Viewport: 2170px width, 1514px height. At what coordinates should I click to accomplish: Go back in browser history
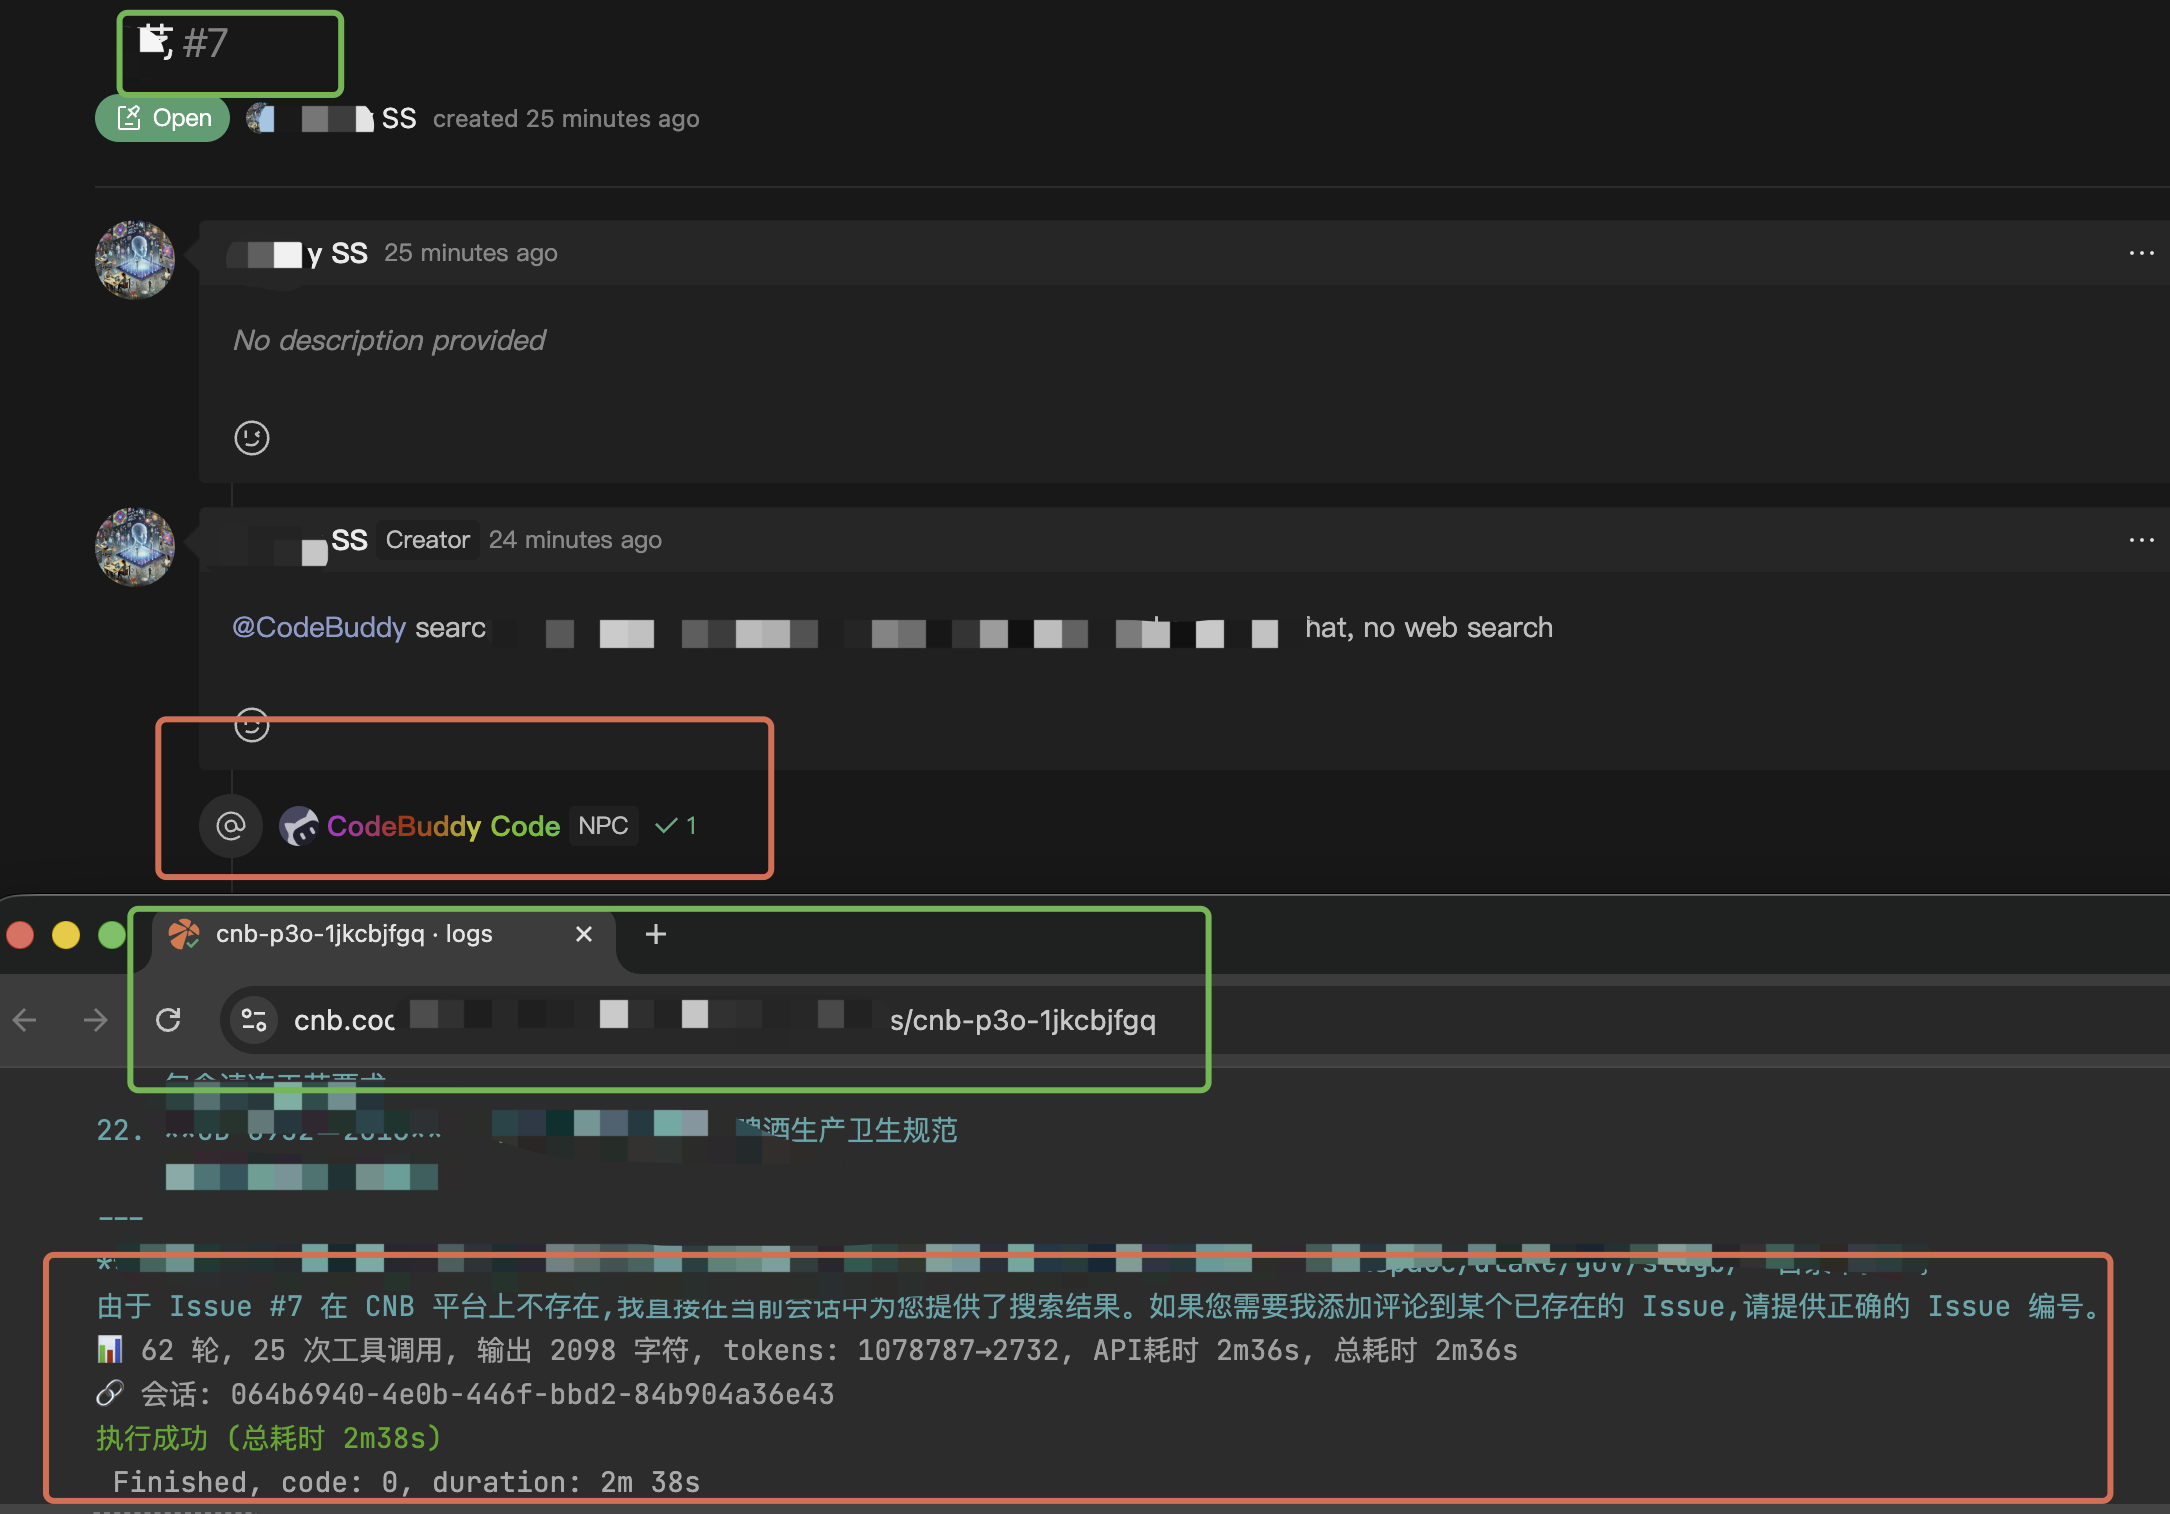[x=25, y=1020]
